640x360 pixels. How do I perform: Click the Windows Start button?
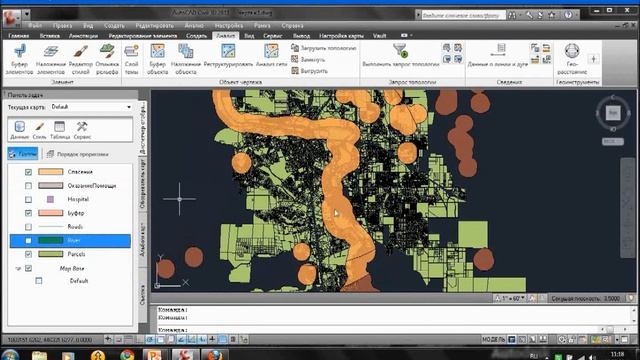point(10,355)
